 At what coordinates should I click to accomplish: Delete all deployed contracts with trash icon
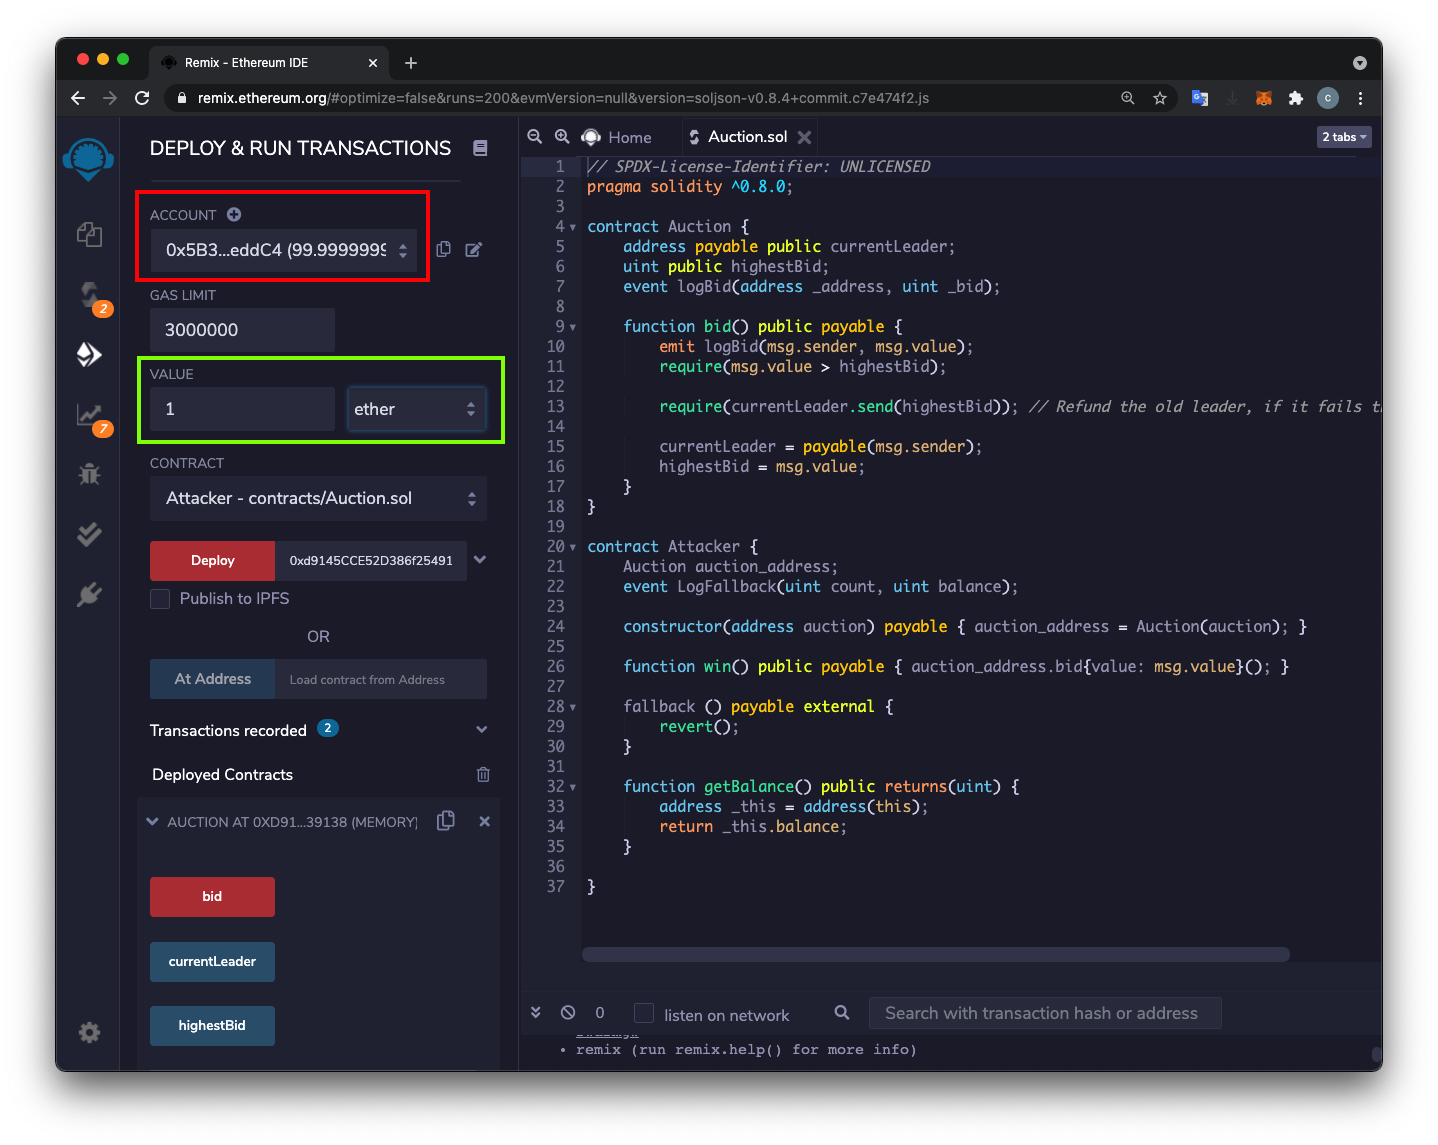coord(483,774)
